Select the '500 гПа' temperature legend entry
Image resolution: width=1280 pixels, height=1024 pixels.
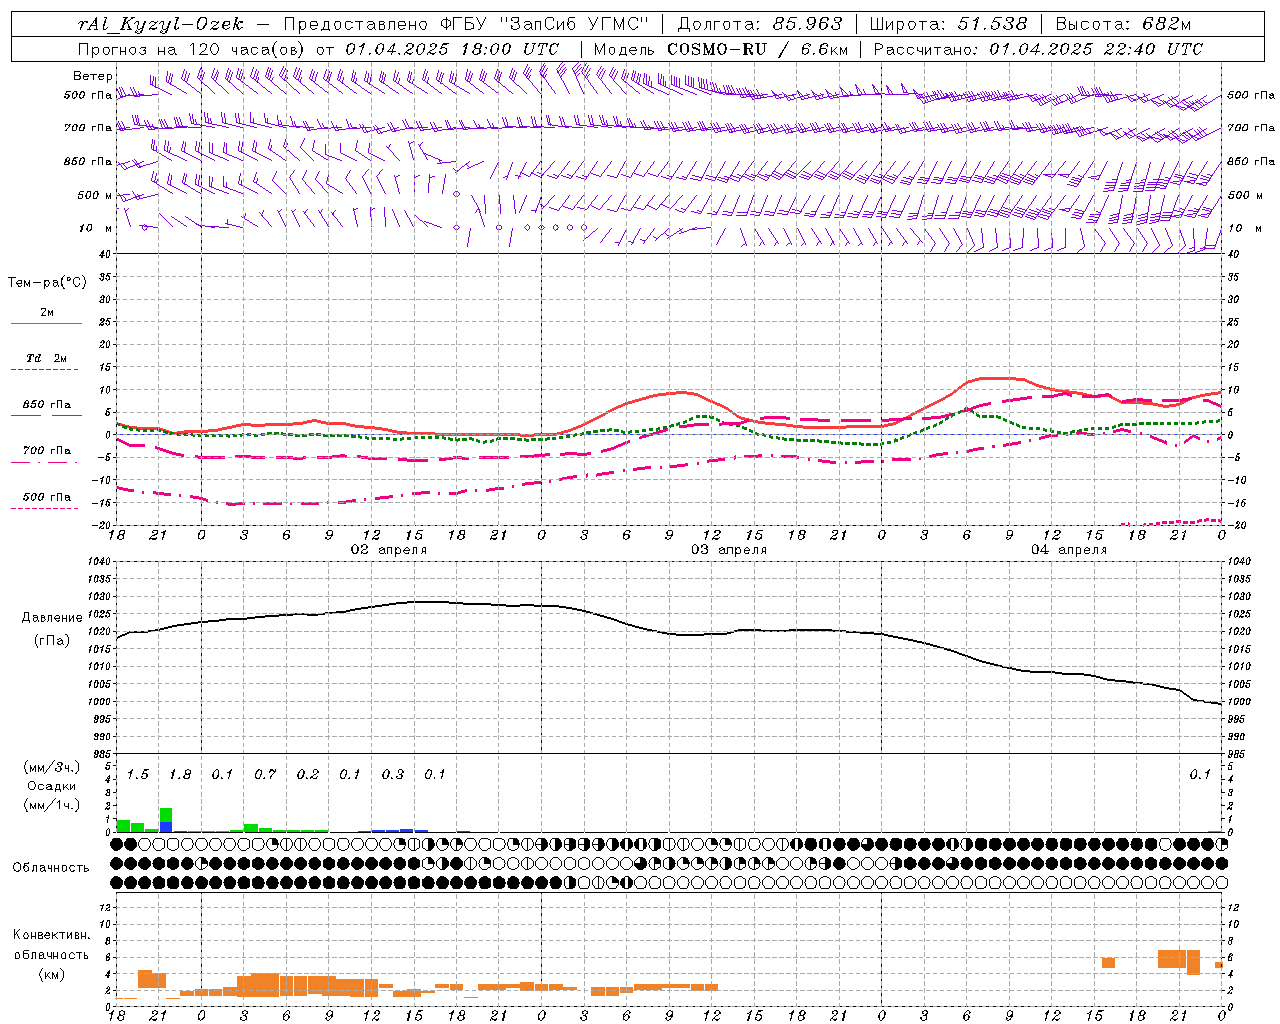46,497
